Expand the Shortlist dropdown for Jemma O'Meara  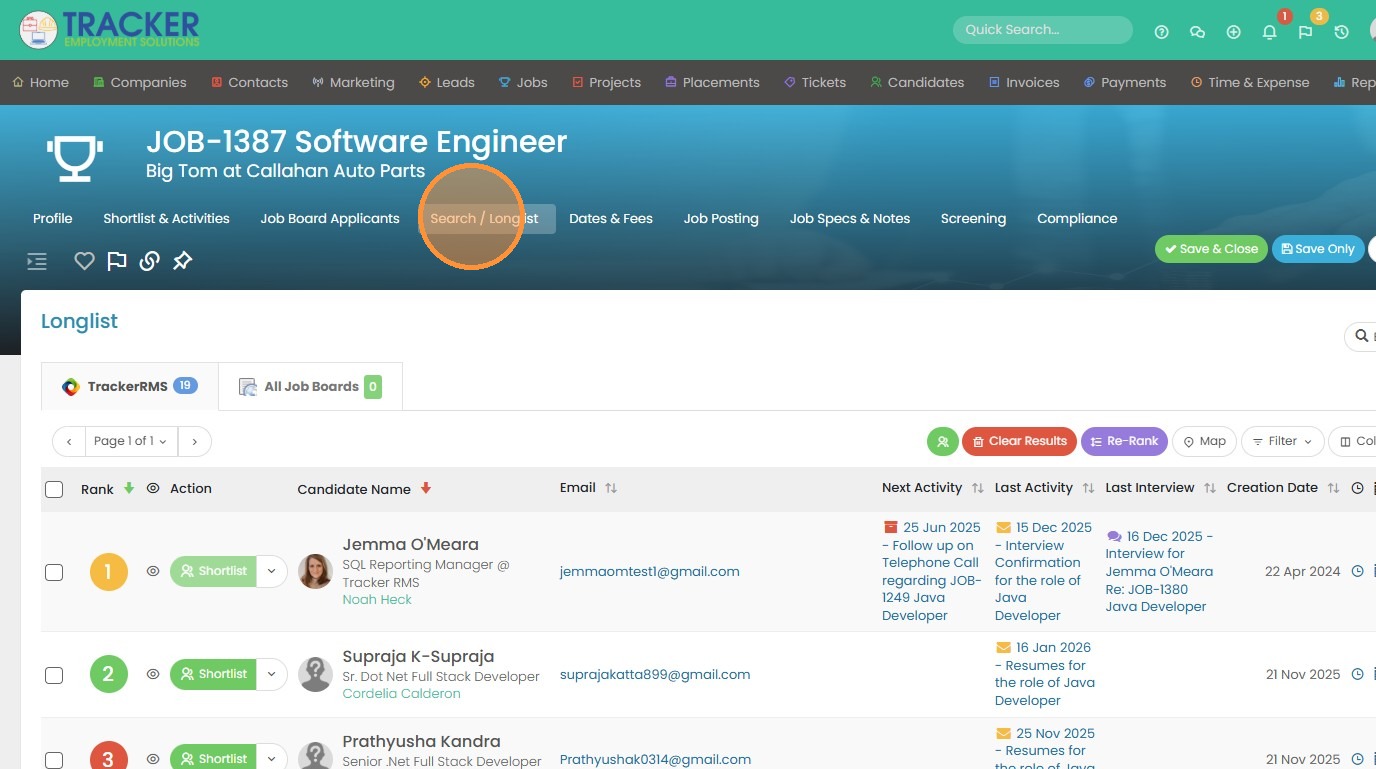272,571
